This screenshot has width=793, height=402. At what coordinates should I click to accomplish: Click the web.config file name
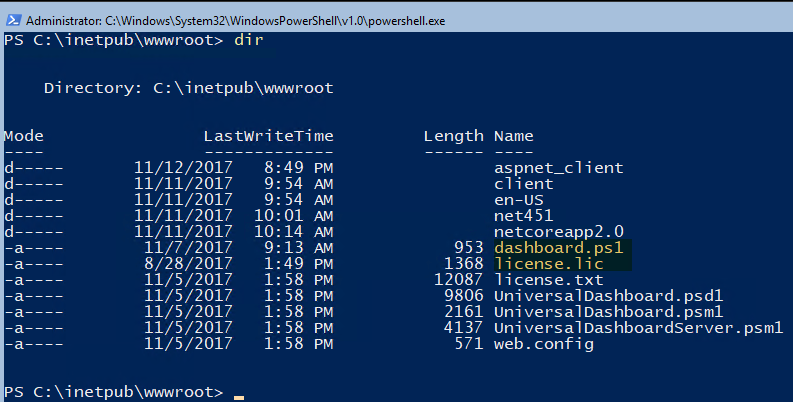543,344
